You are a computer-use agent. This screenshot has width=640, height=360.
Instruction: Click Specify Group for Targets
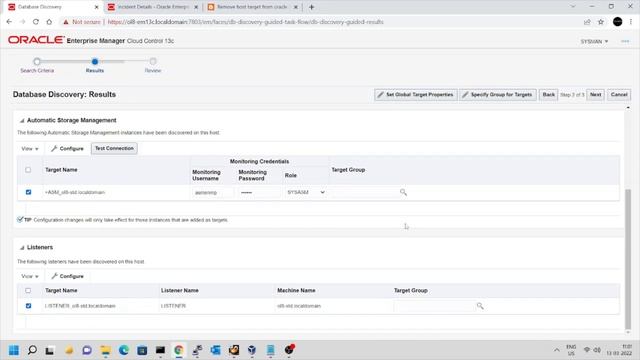click(498, 95)
